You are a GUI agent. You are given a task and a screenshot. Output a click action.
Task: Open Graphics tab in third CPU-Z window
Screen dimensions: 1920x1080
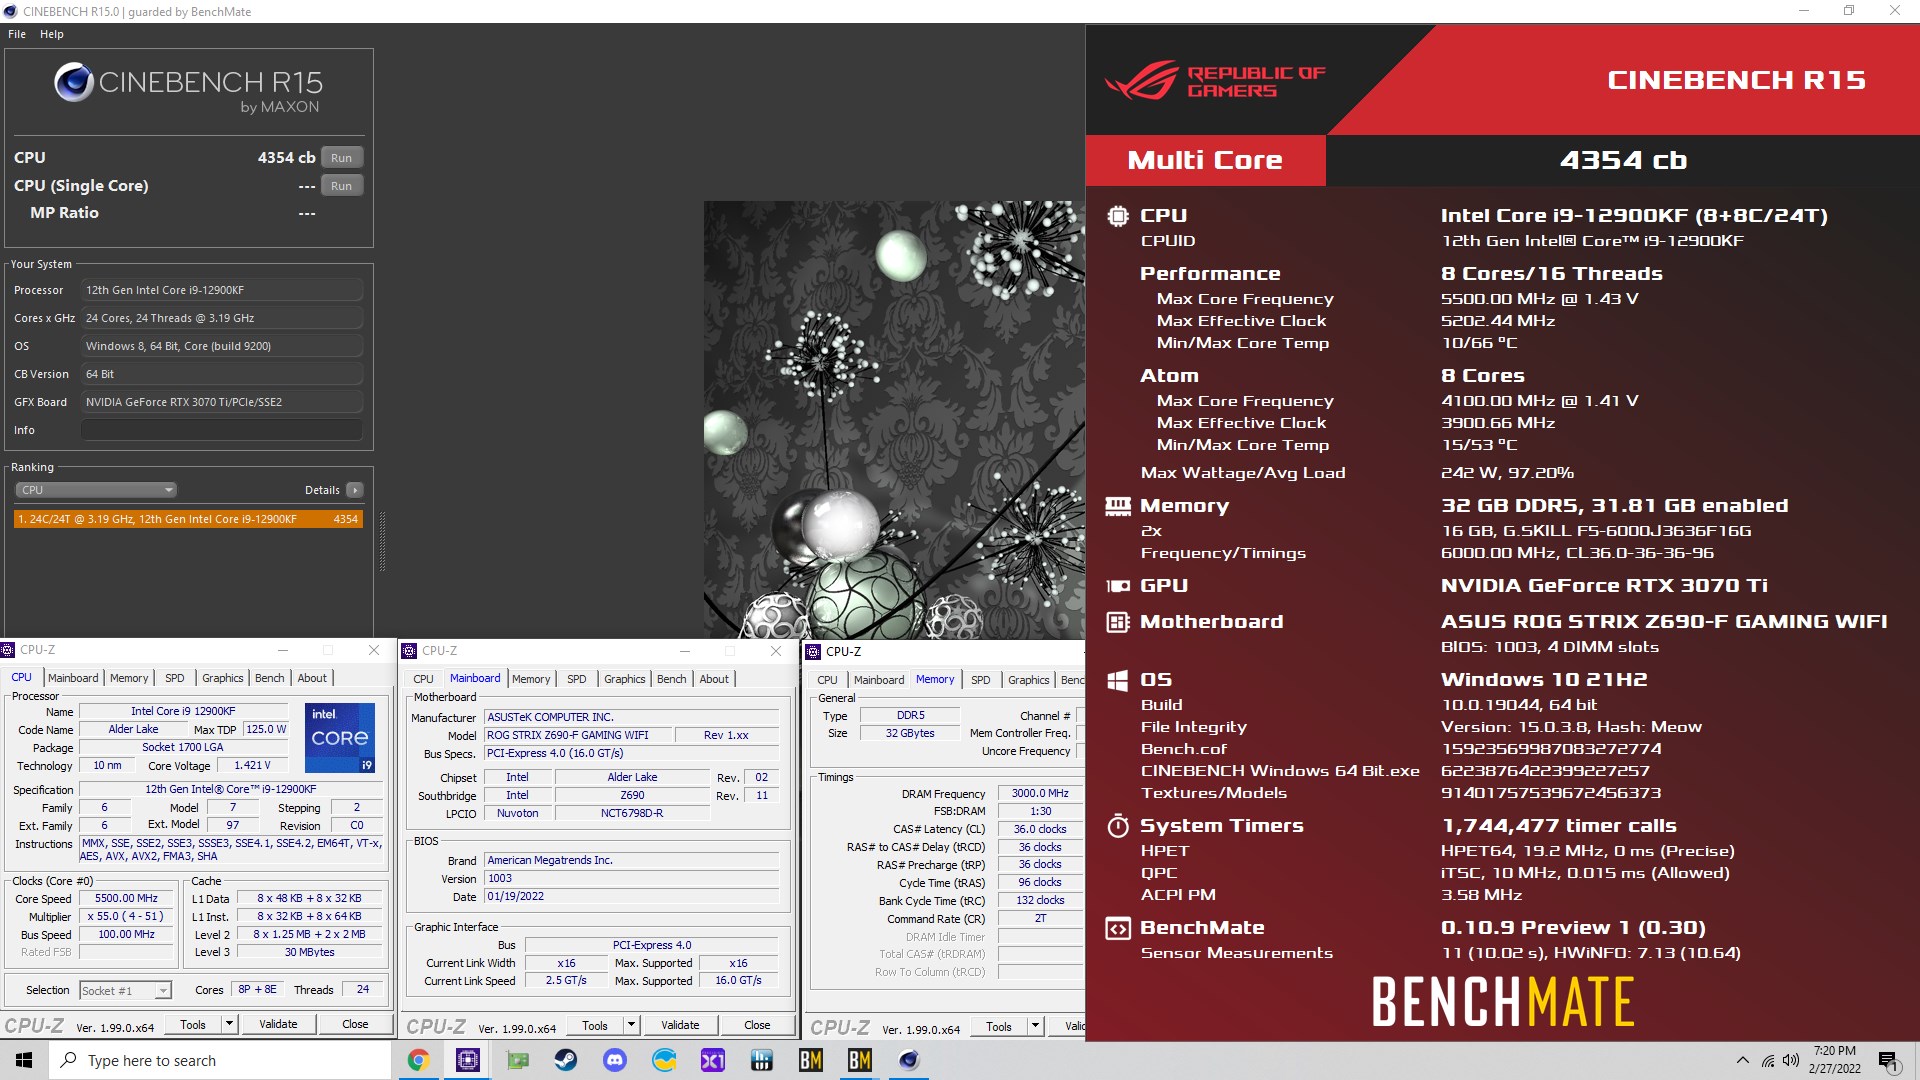tap(1028, 680)
